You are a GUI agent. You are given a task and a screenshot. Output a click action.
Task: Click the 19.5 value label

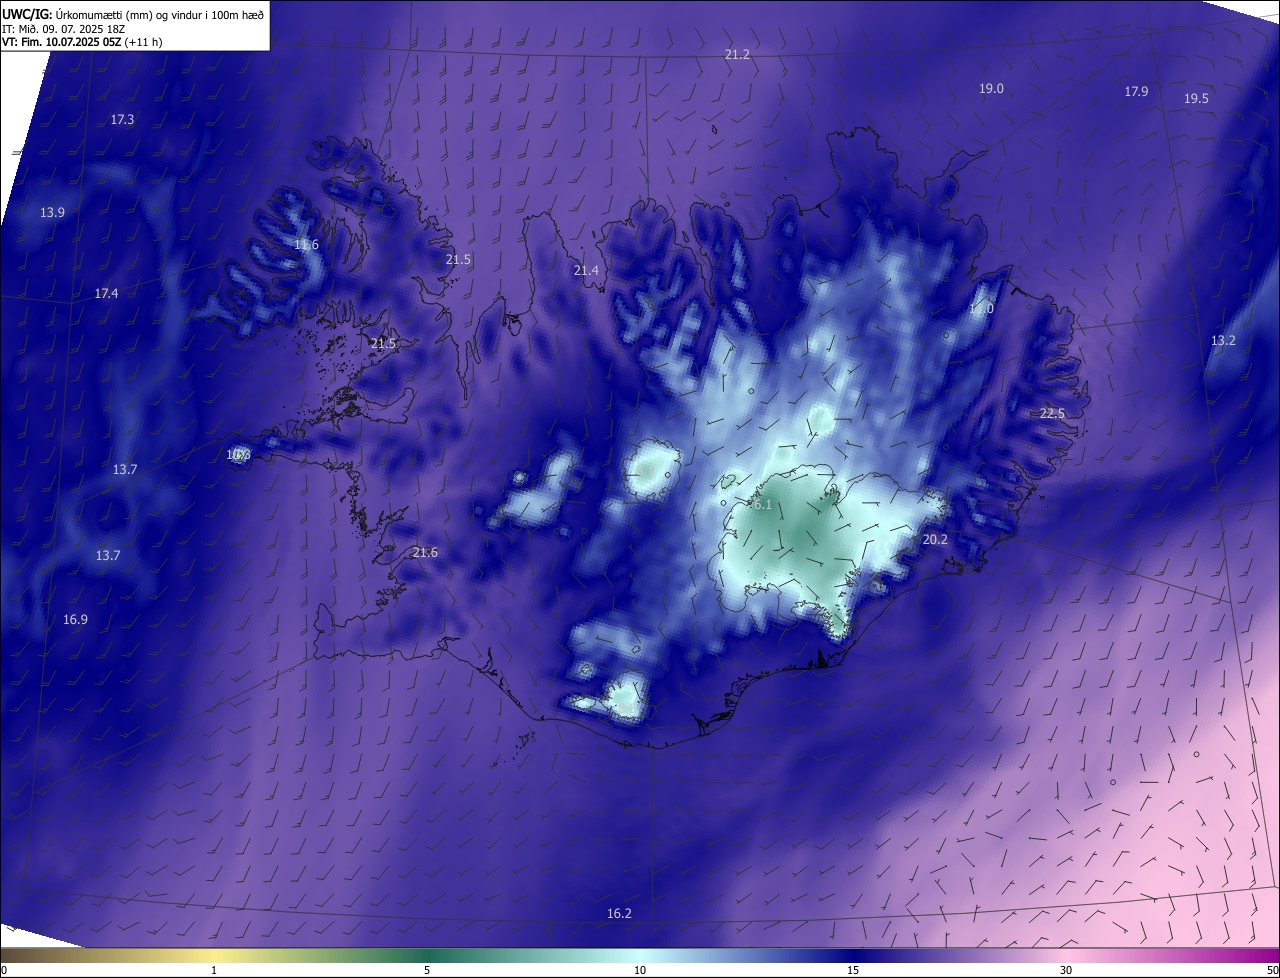1196,99
